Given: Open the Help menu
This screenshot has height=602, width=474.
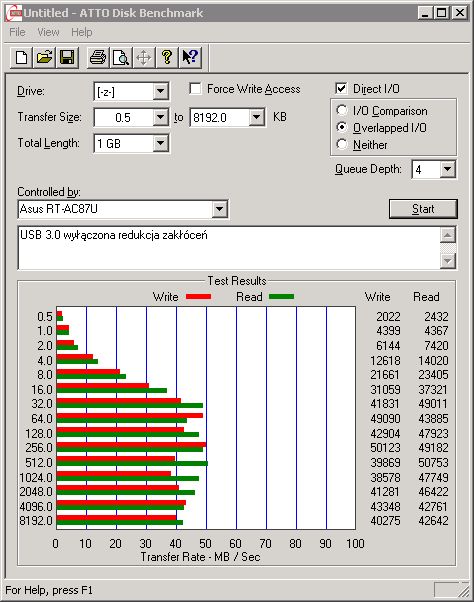Looking at the screenshot, I should click(x=82, y=32).
